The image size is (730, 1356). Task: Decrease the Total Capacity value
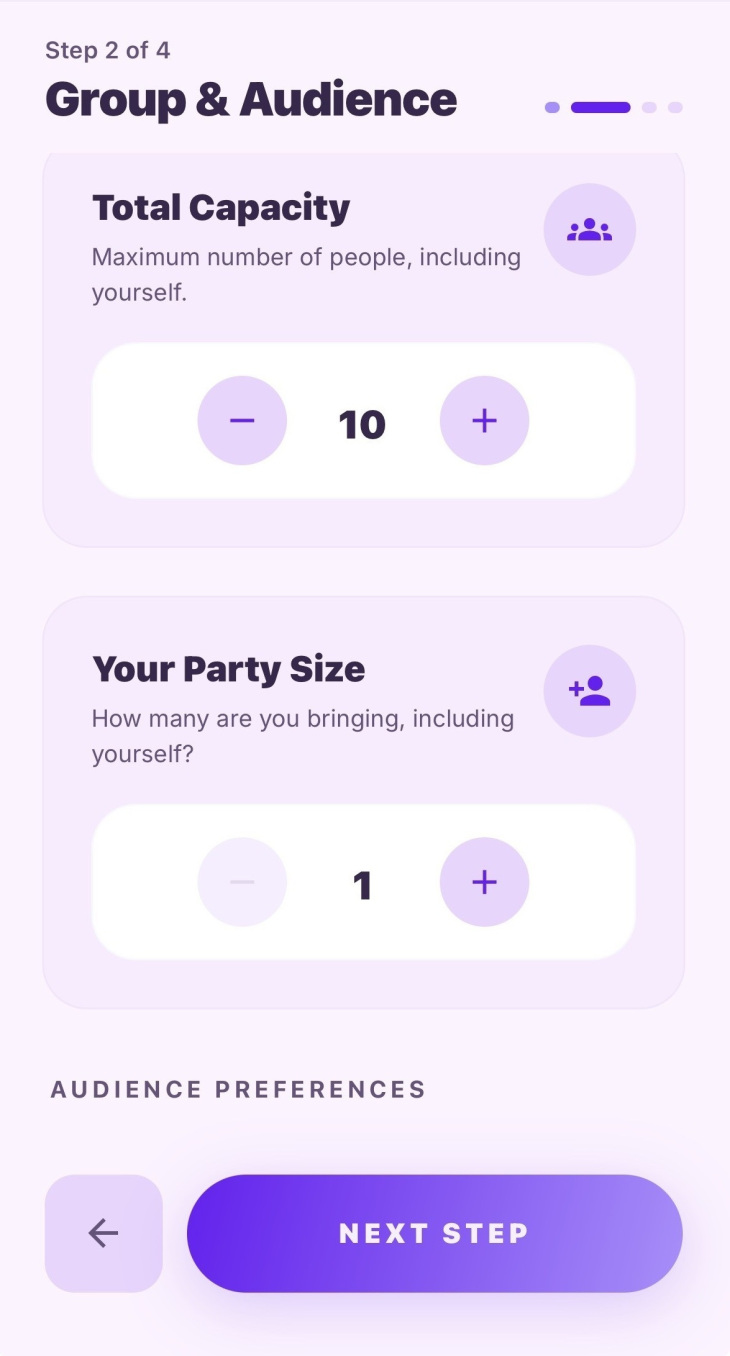click(242, 421)
